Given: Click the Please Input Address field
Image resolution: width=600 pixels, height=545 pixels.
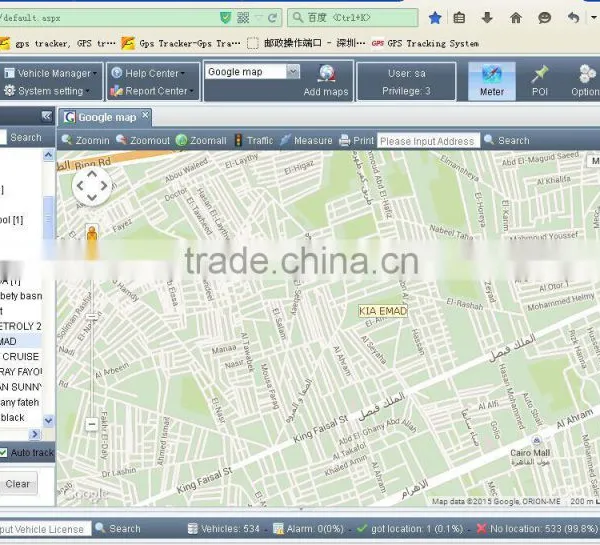Looking at the screenshot, I should [428, 141].
